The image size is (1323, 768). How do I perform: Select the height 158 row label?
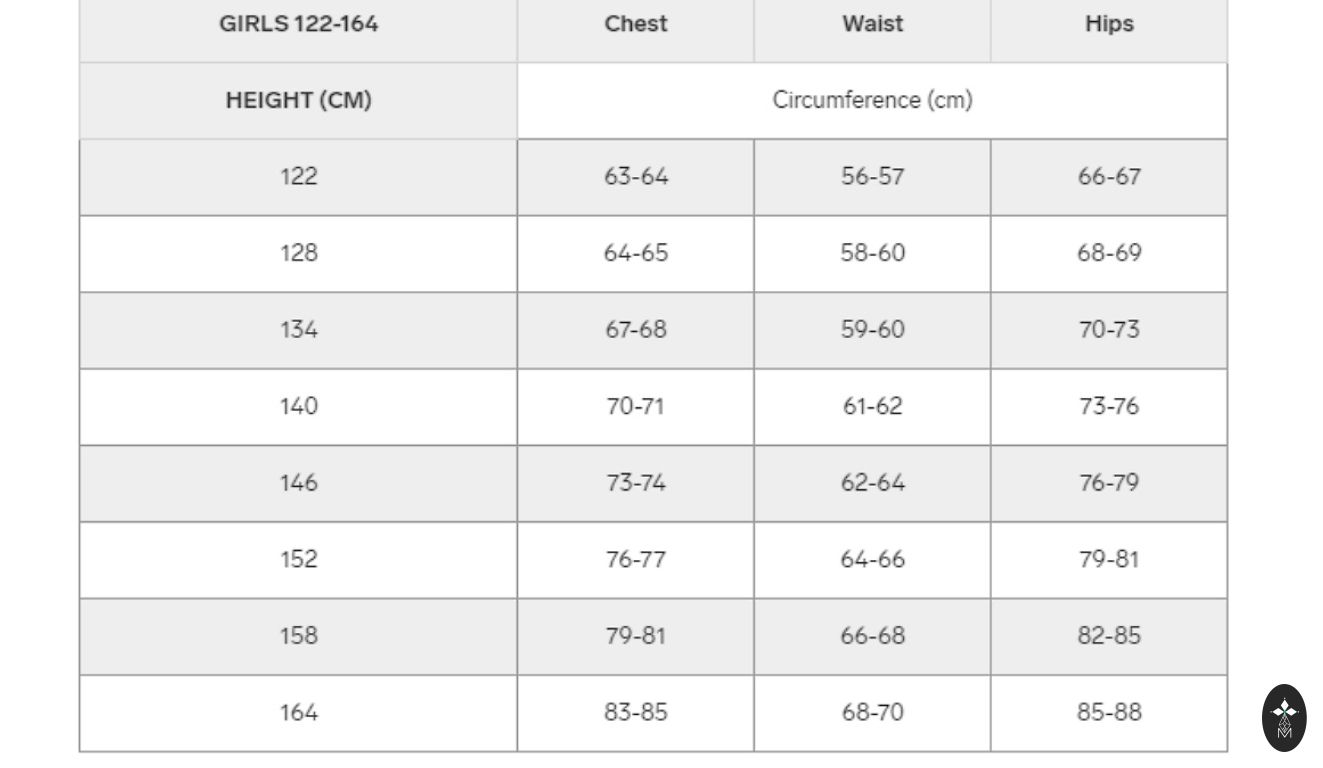pyautogui.click(x=298, y=635)
